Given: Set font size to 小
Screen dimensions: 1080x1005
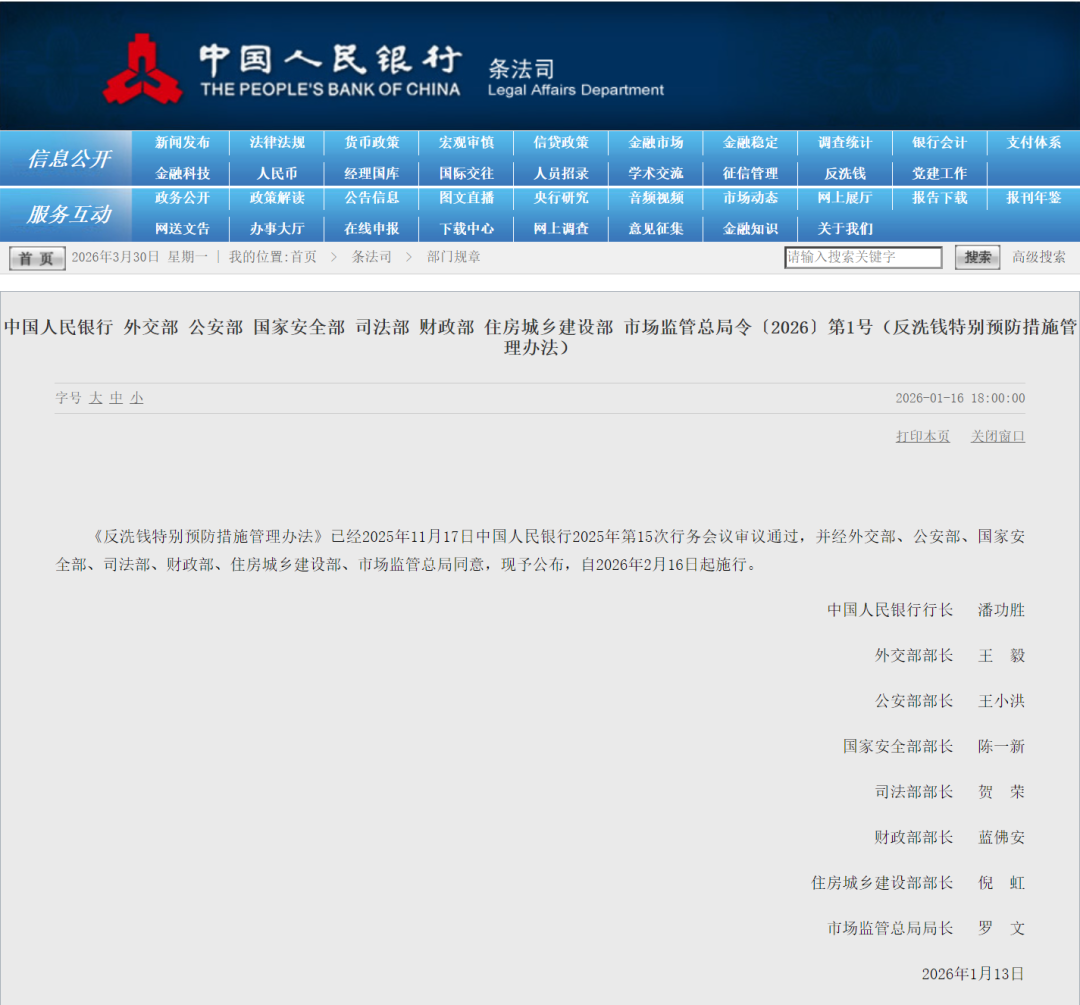Looking at the screenshot, I should coord(136,398).
